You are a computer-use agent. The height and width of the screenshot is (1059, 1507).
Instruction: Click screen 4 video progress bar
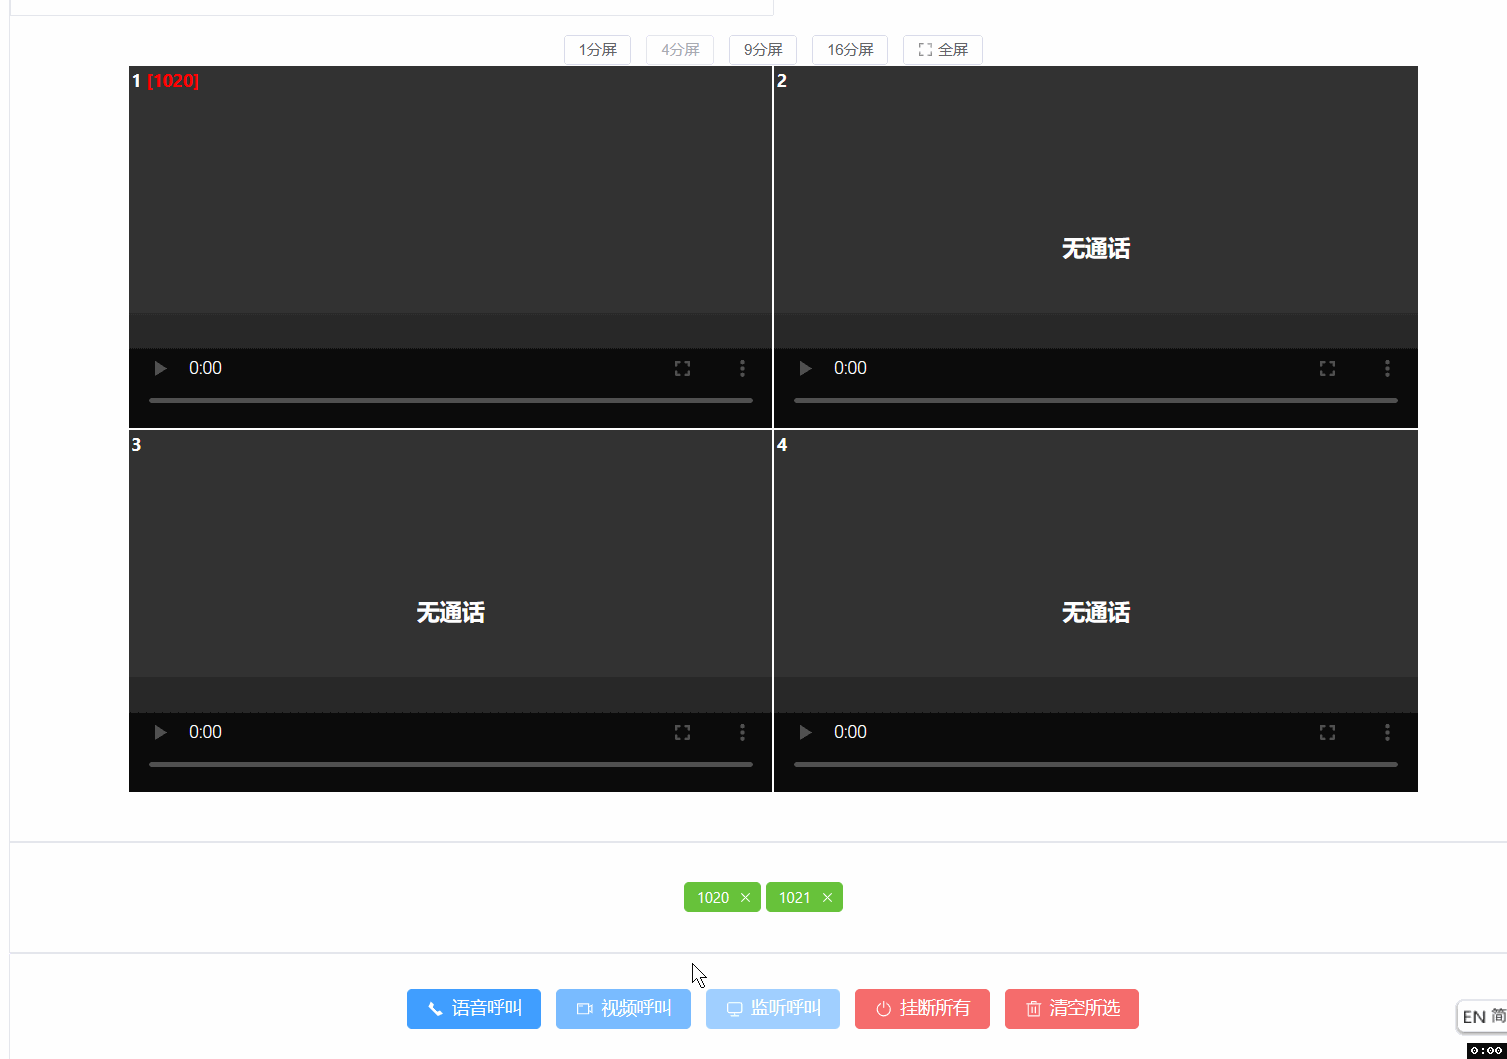pyautogui.click(x=1096, y=764)
